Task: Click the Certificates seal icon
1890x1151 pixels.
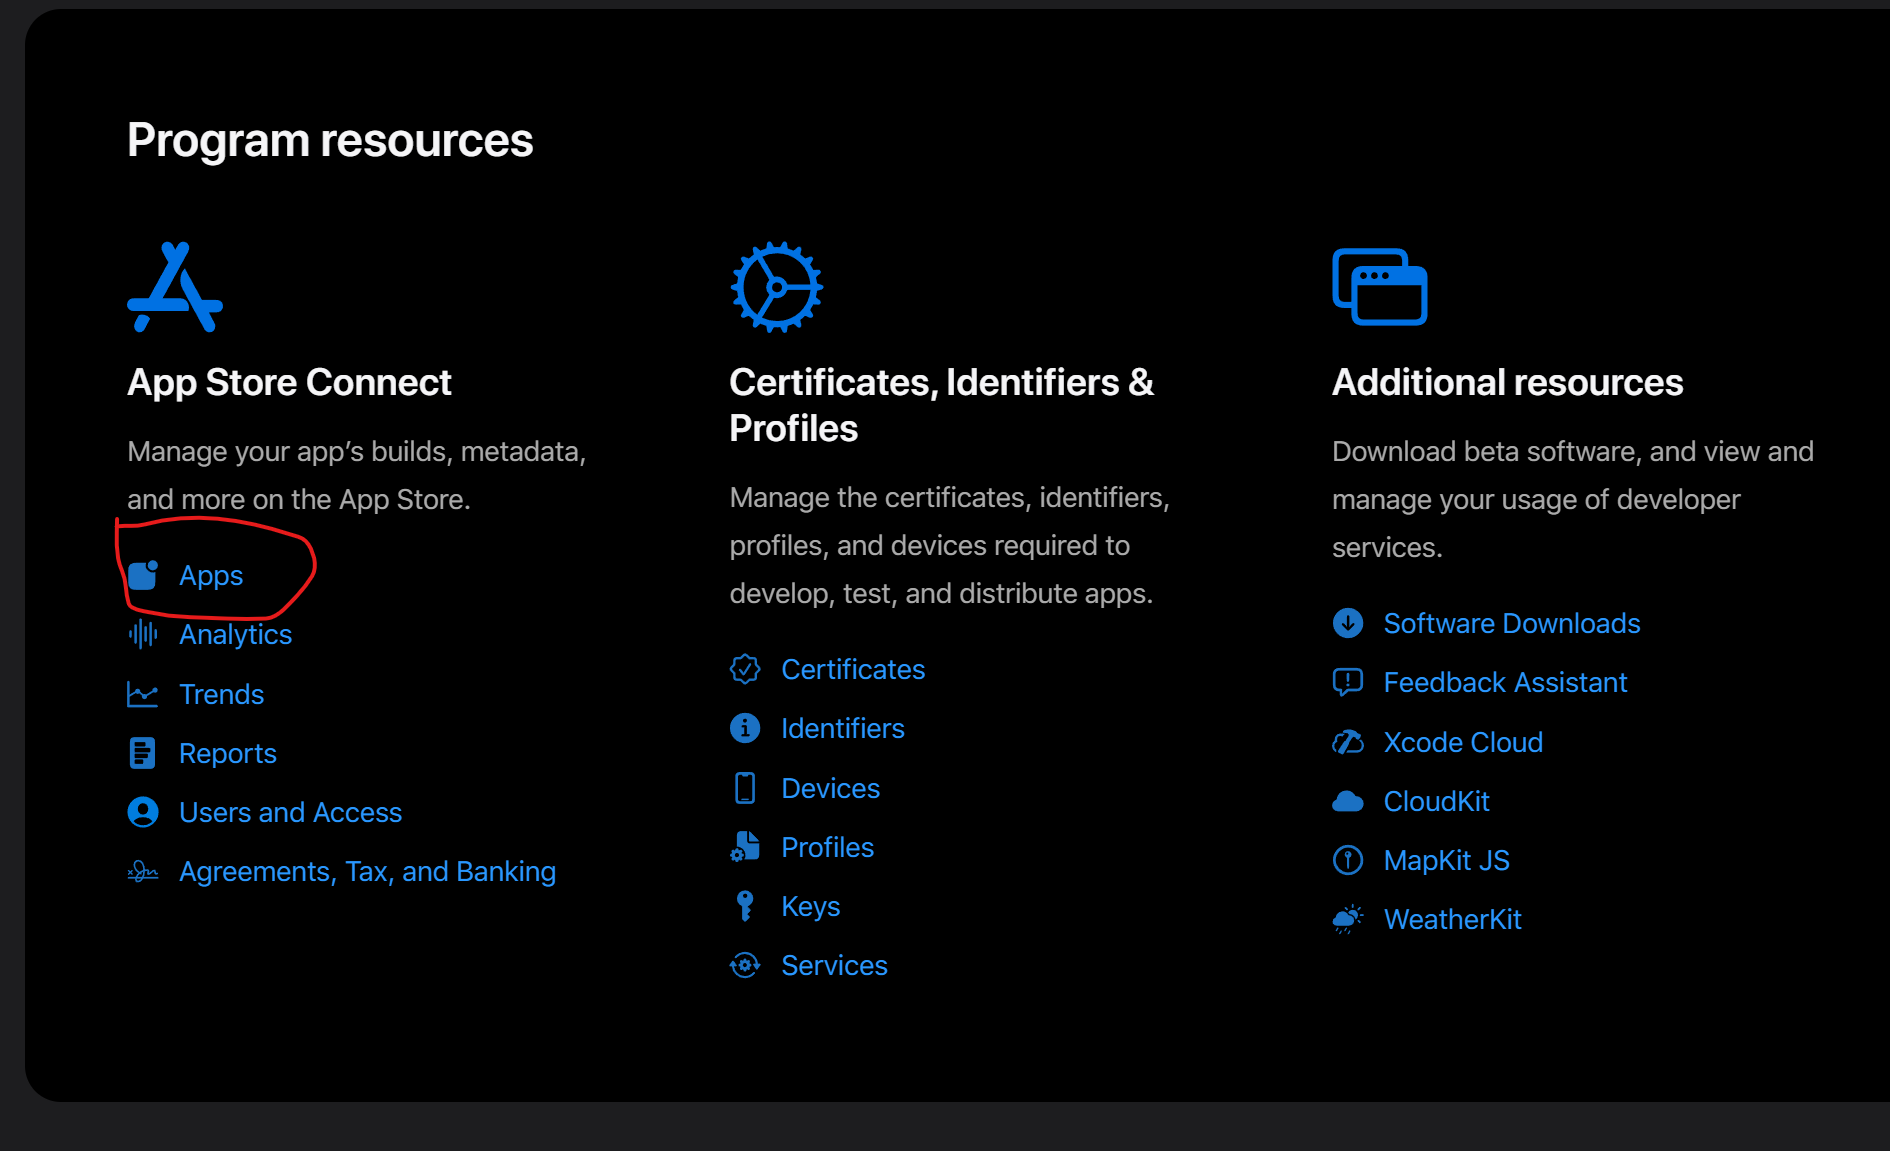Action: click(745, 669)
